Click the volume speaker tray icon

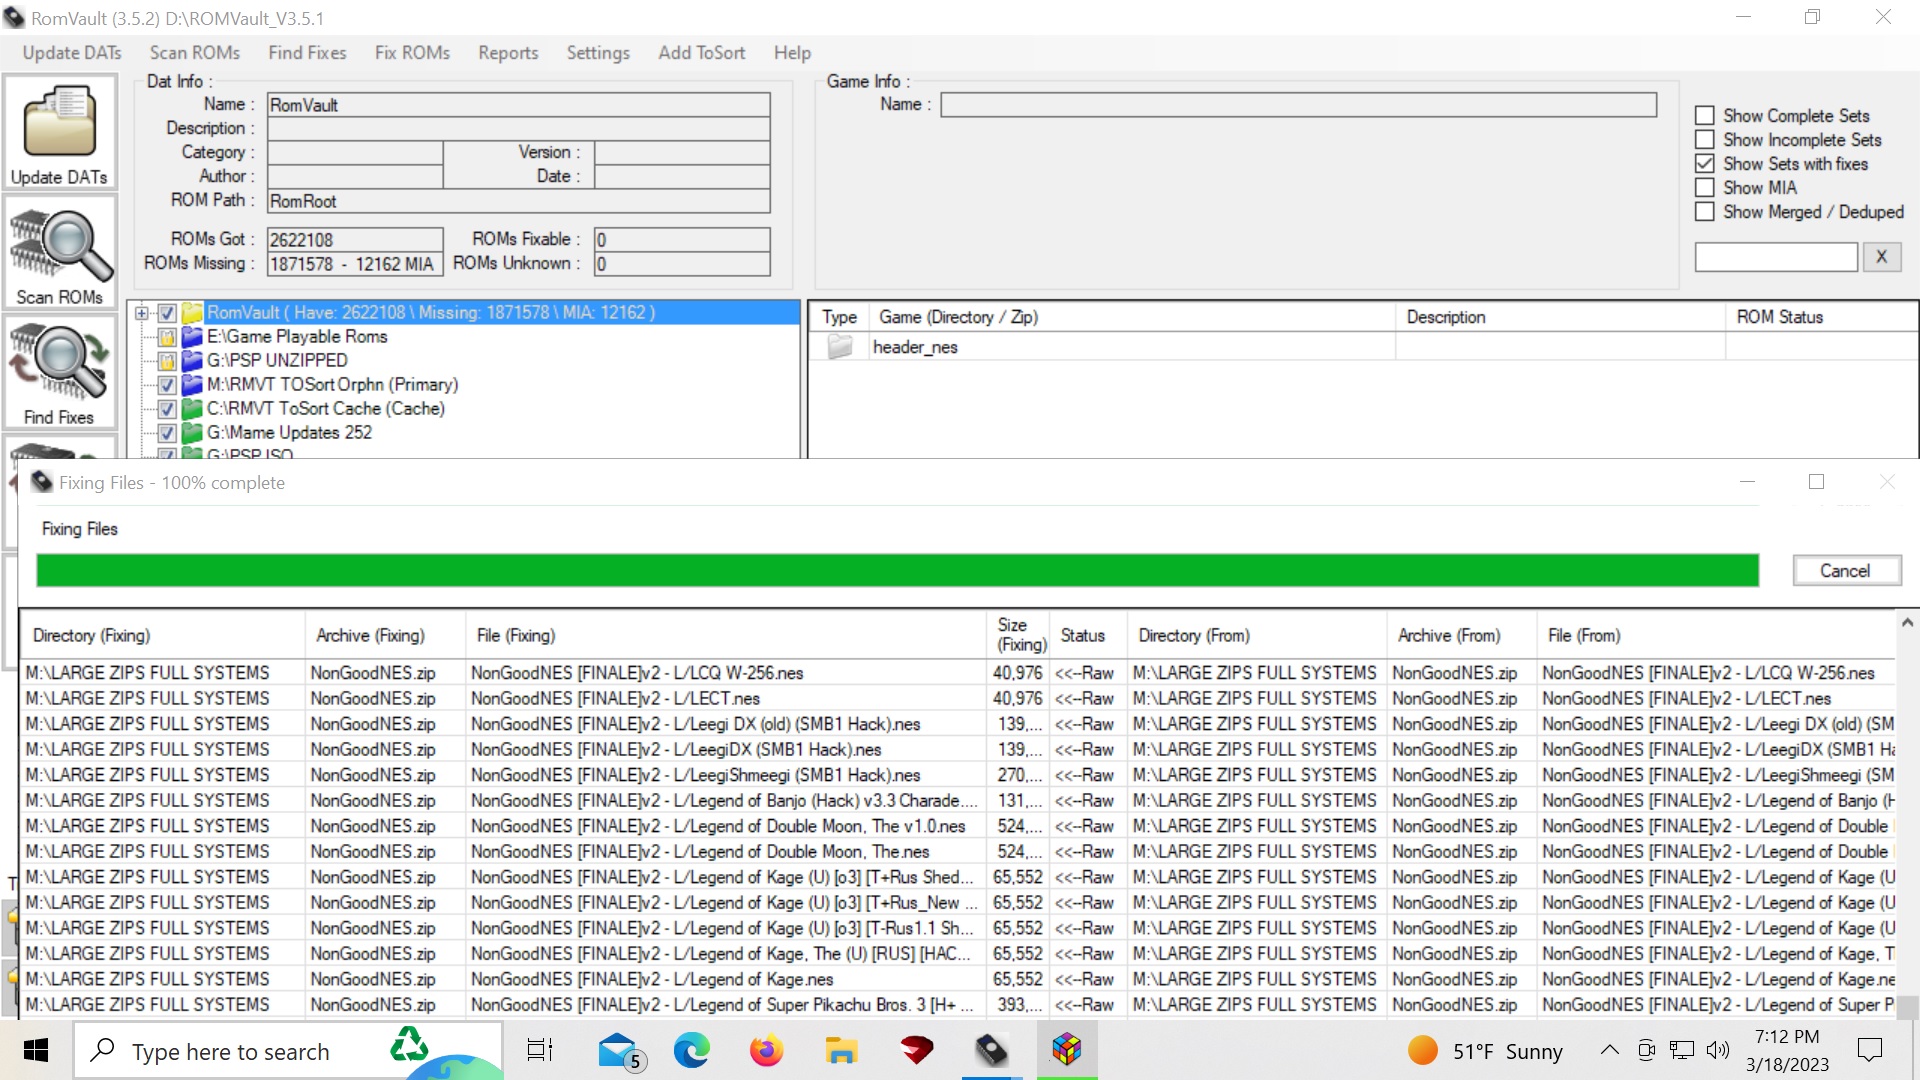(x=1718, y=1050)
